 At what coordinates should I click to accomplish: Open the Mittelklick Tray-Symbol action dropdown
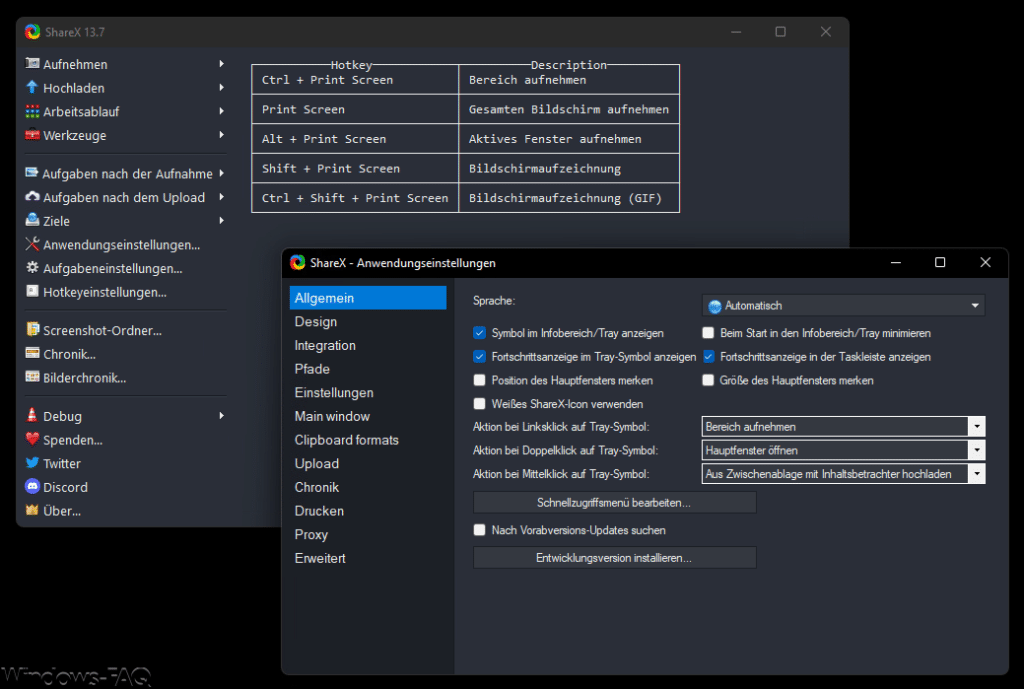coord(843,473)
